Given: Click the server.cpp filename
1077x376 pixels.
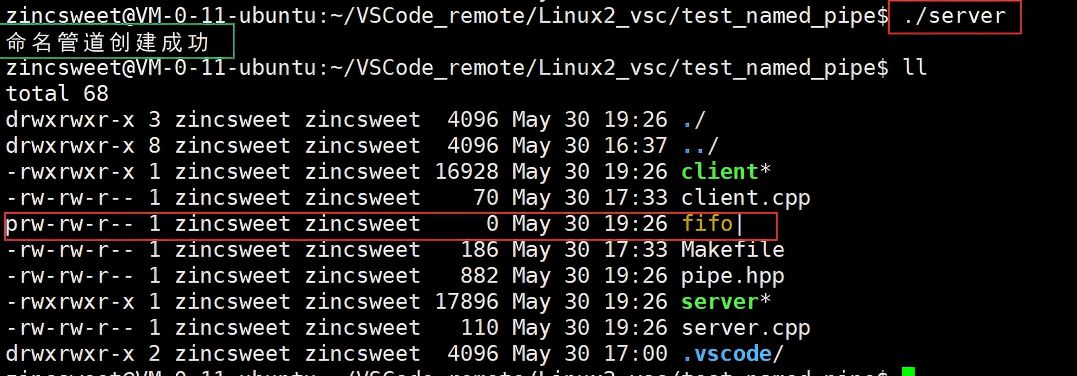Looking at the screenshot, I should coord(745,328).
